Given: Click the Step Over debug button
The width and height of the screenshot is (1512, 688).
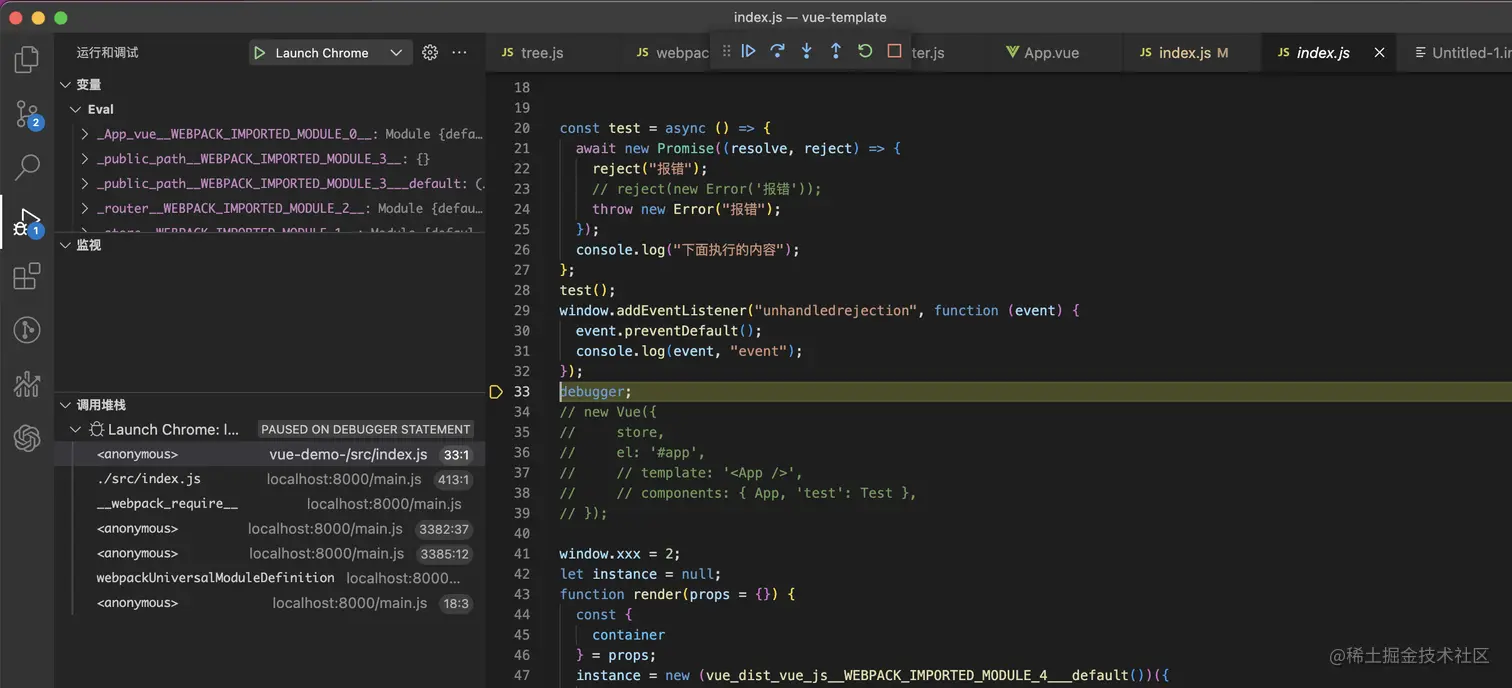Looking at the screenshot, I should 777,51.
